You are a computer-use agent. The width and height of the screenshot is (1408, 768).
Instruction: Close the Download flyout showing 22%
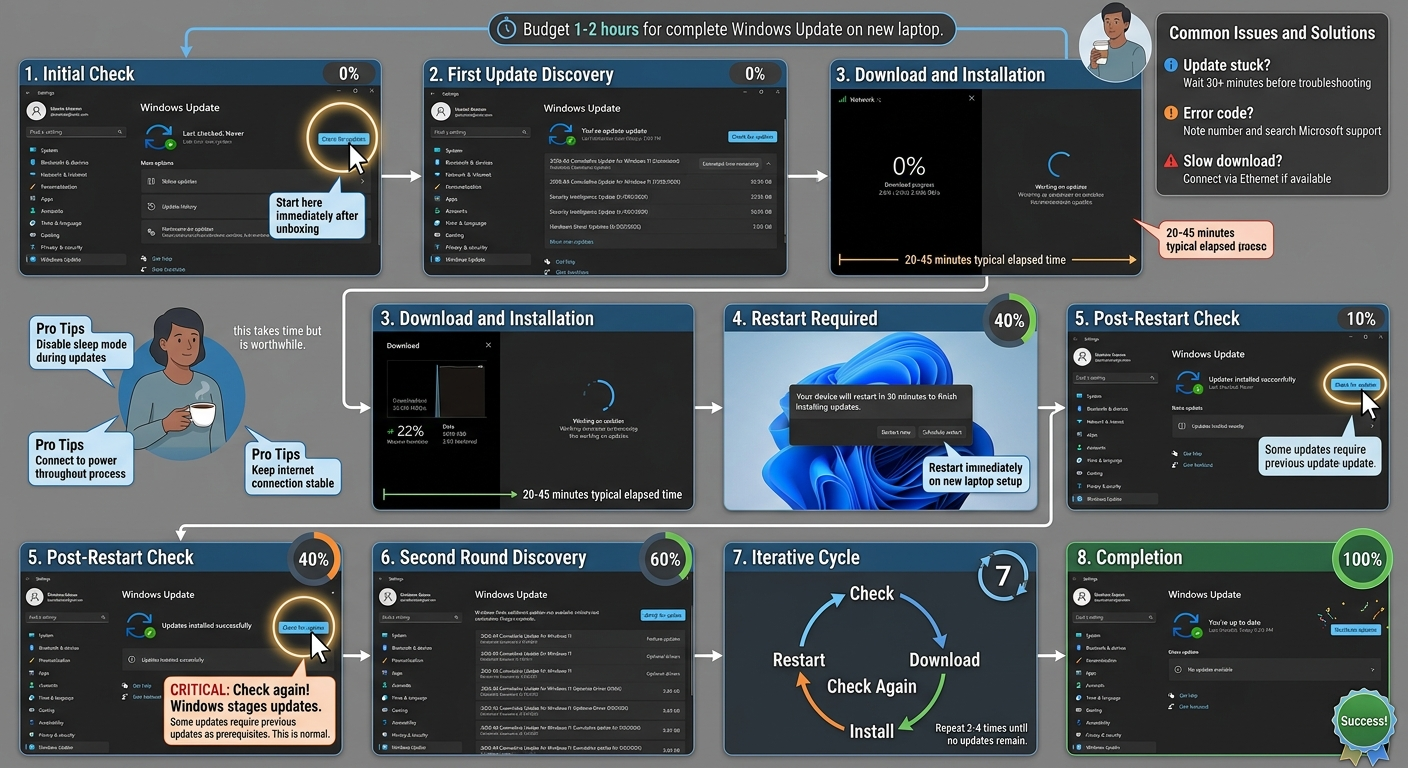[x=488, y=345]
